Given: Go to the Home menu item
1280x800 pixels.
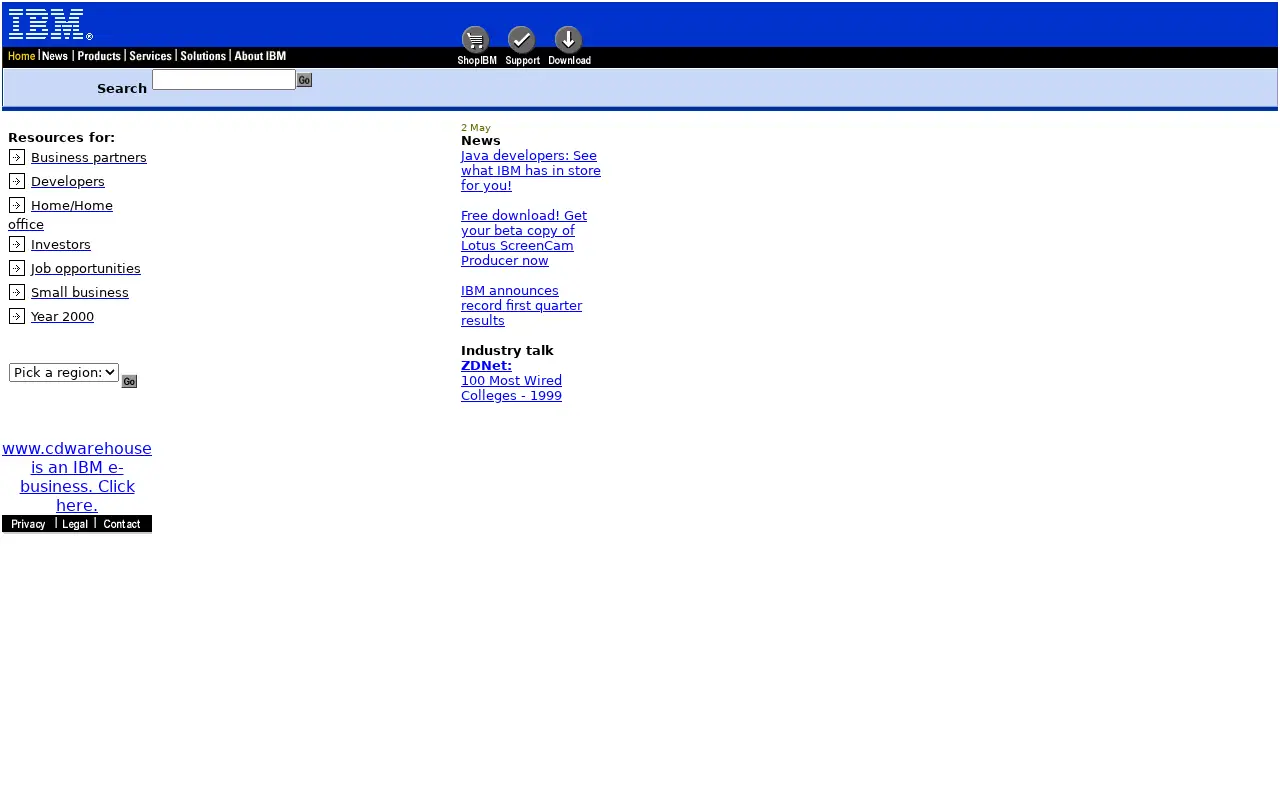Looking at the screenshot, I should [x=22, y=56].
